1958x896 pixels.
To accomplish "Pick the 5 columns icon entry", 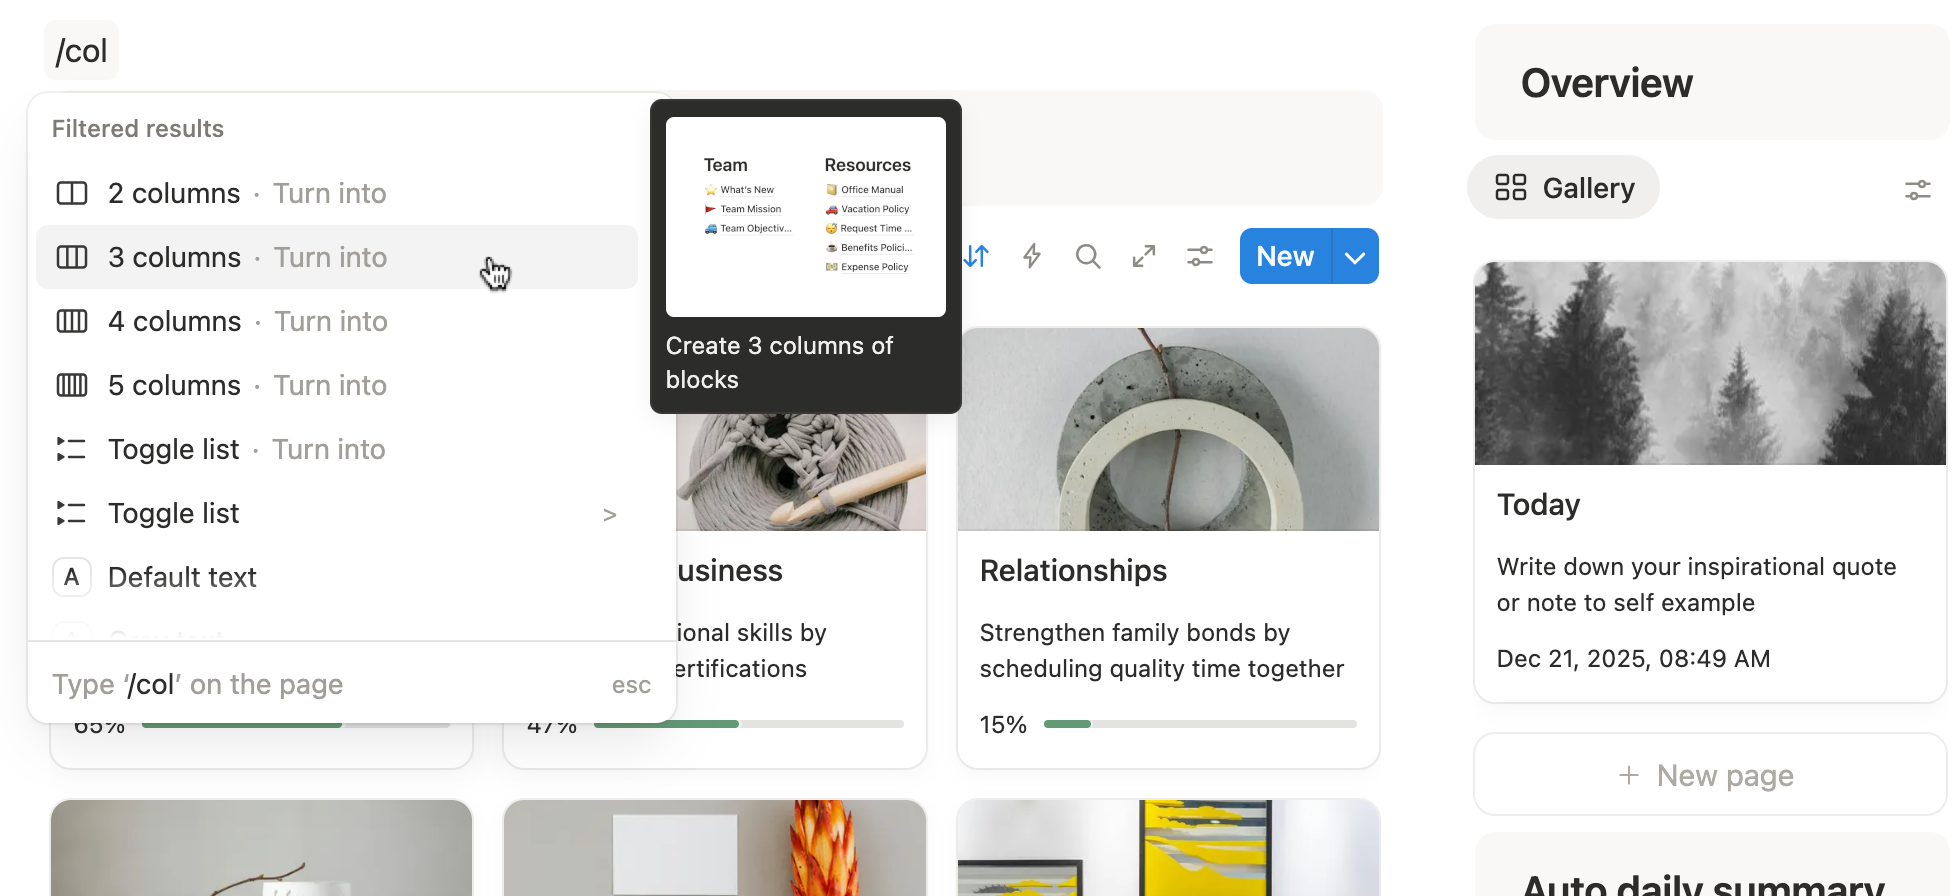I will pos(72,385).
